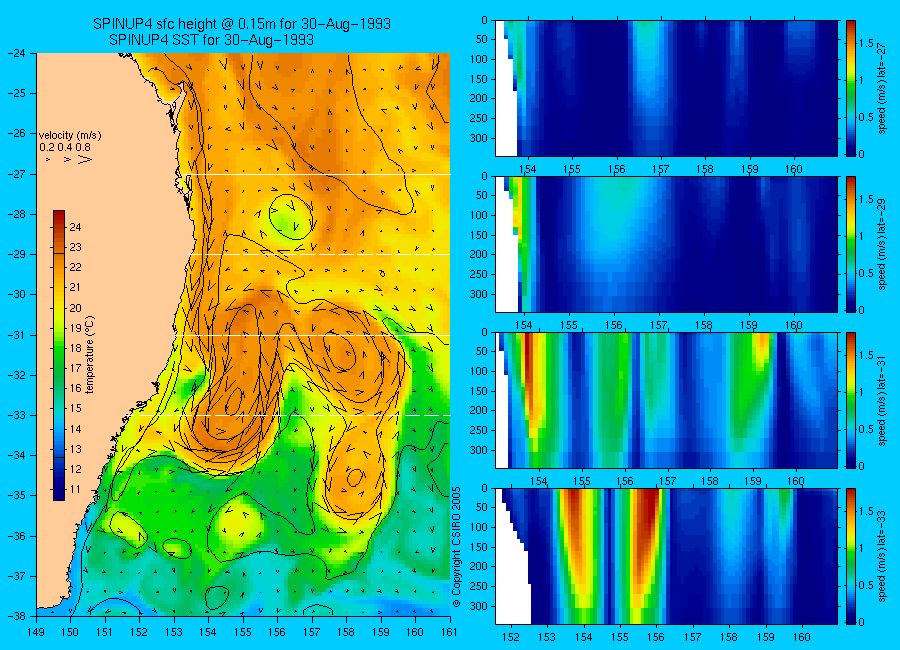Click the subtitle "SPINUP4 SST for 30-Aug-1993"
The height and width of the screenshot is (650, 900).
point(211,40)
